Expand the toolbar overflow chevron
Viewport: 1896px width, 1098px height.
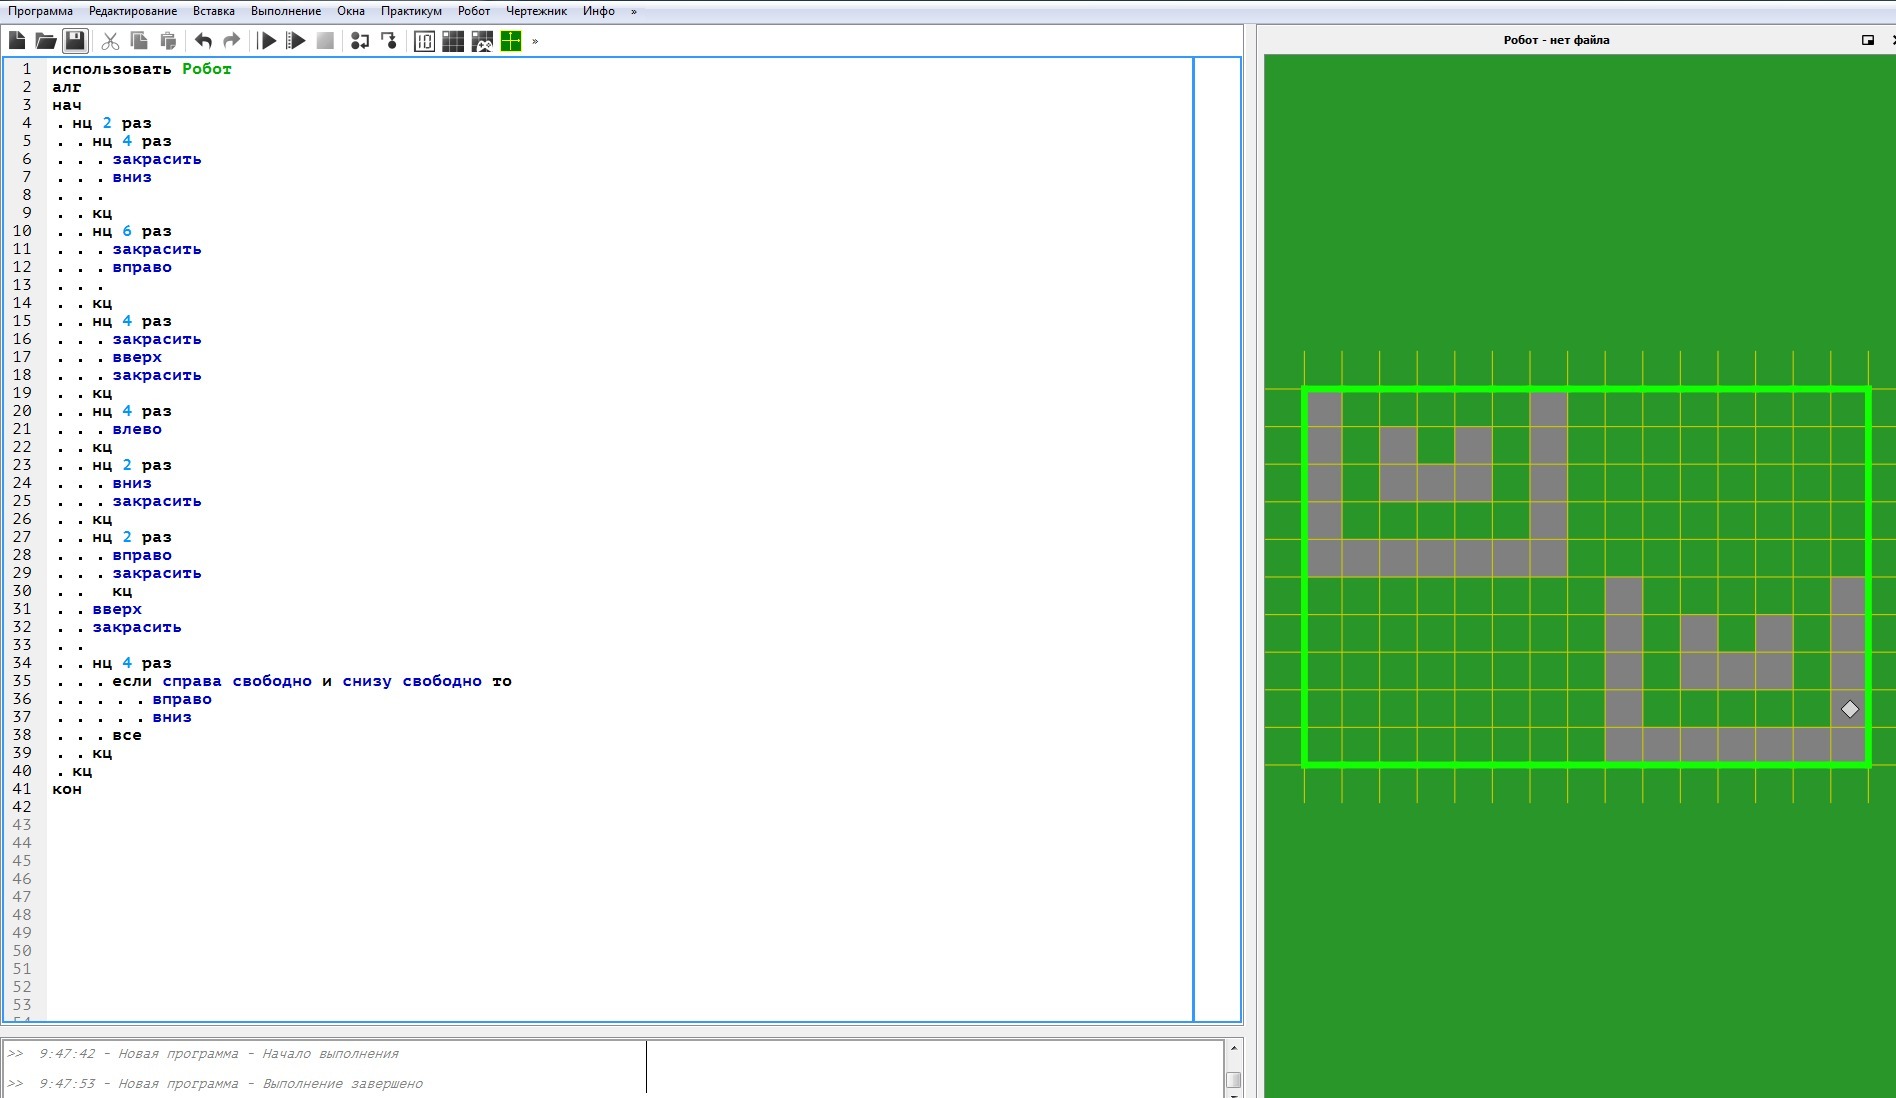[x=535, y=41]
